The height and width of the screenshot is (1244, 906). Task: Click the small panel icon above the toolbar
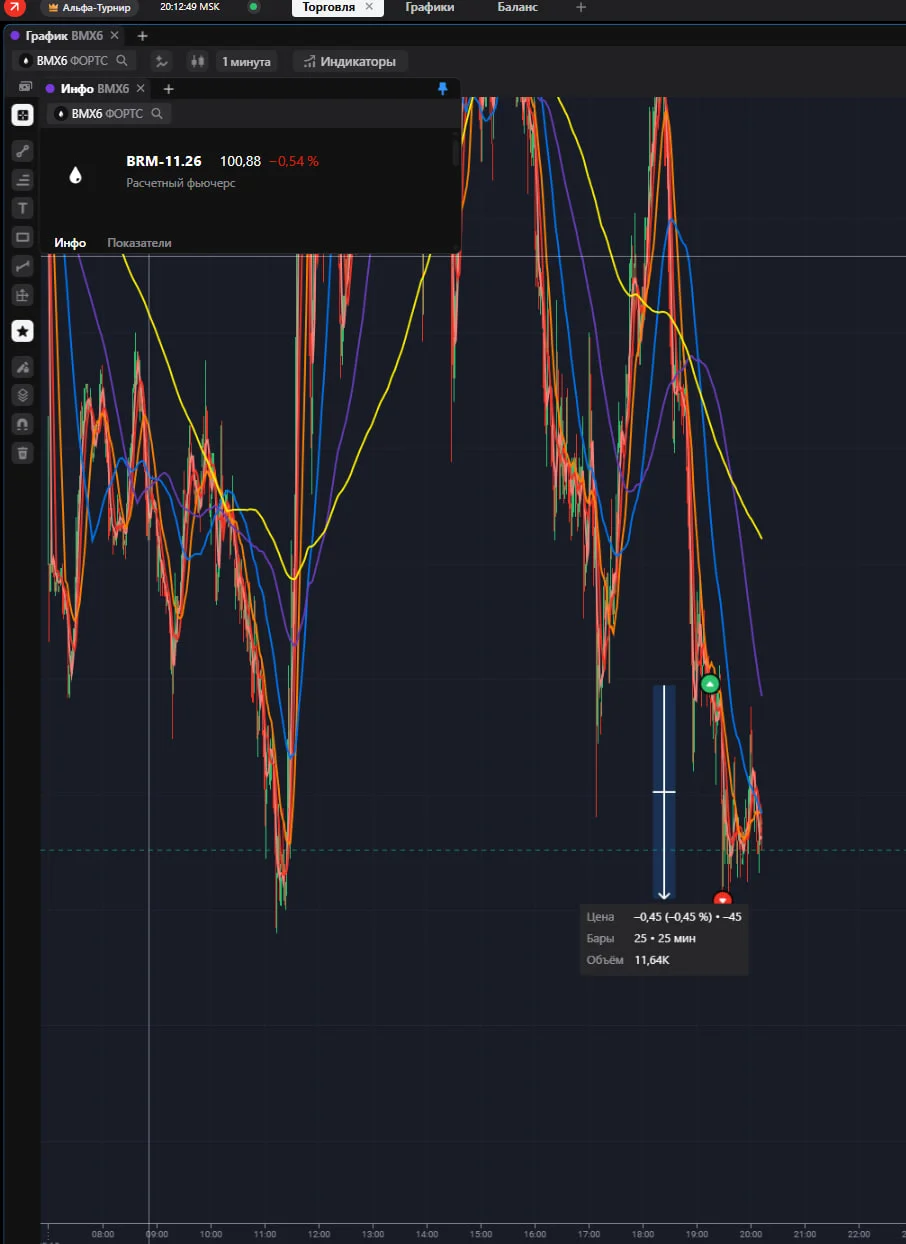pyautogui.click(x=25, y=88)
